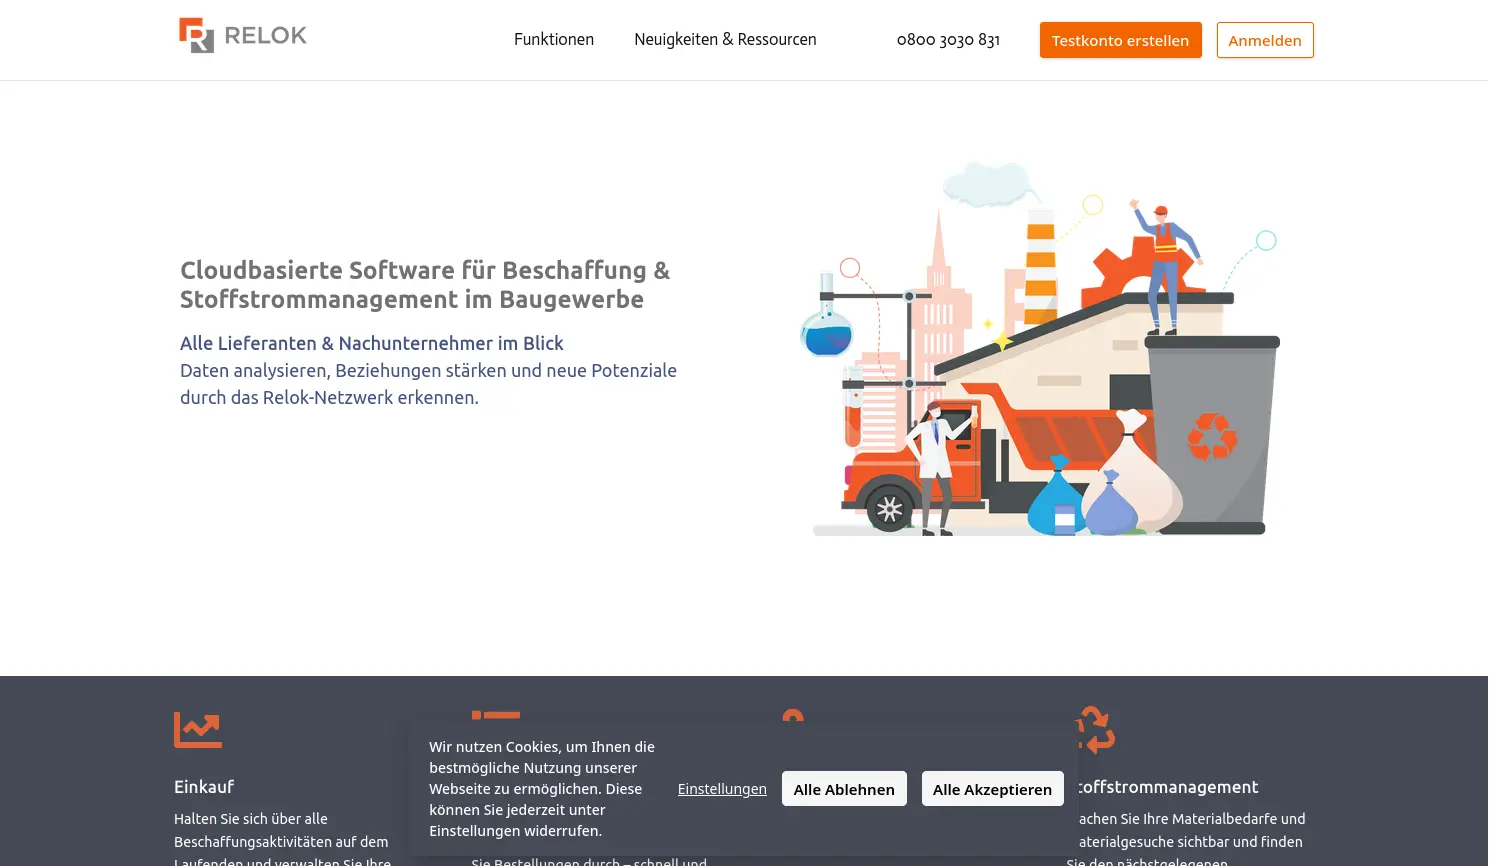
Task: Click the Testkonto erstellen button
Action: click(1120, 40)
